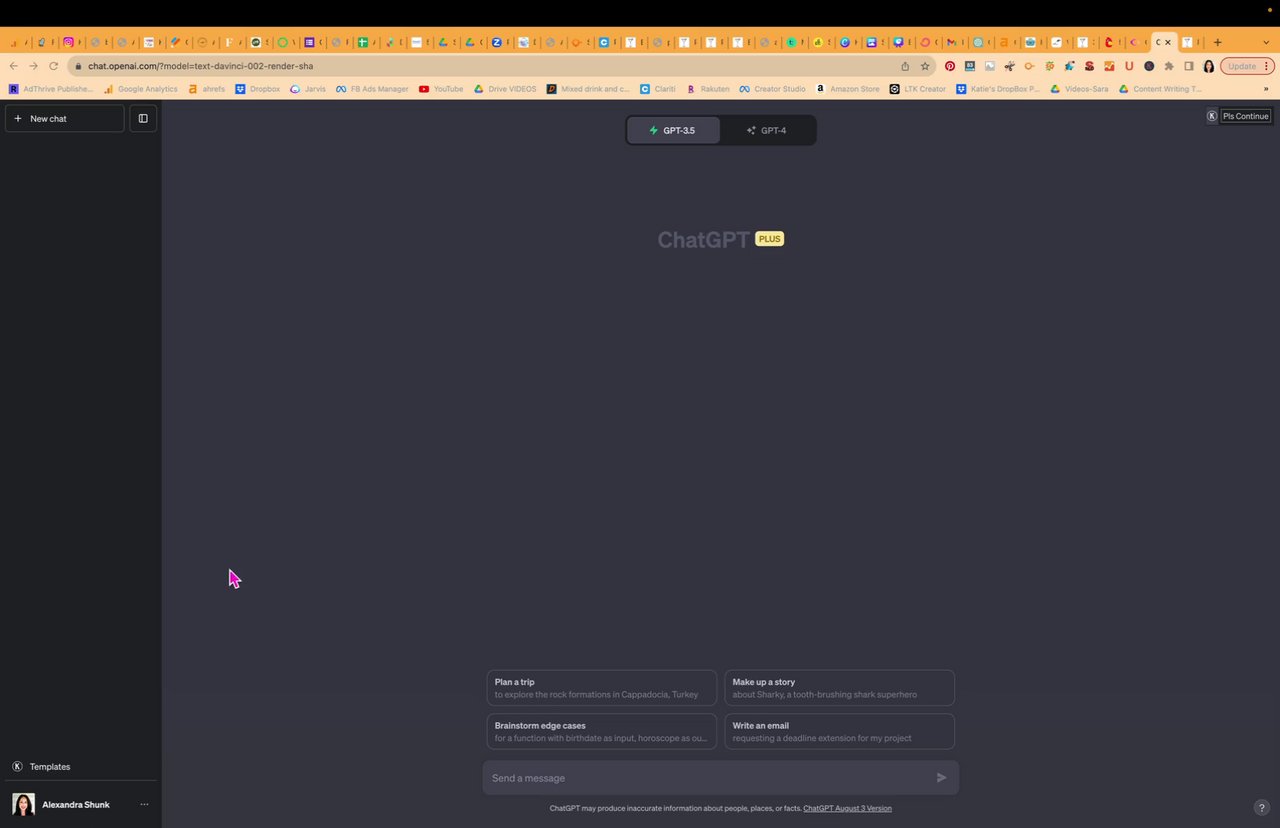Open the FB Ads Manager bookmark

372,89
